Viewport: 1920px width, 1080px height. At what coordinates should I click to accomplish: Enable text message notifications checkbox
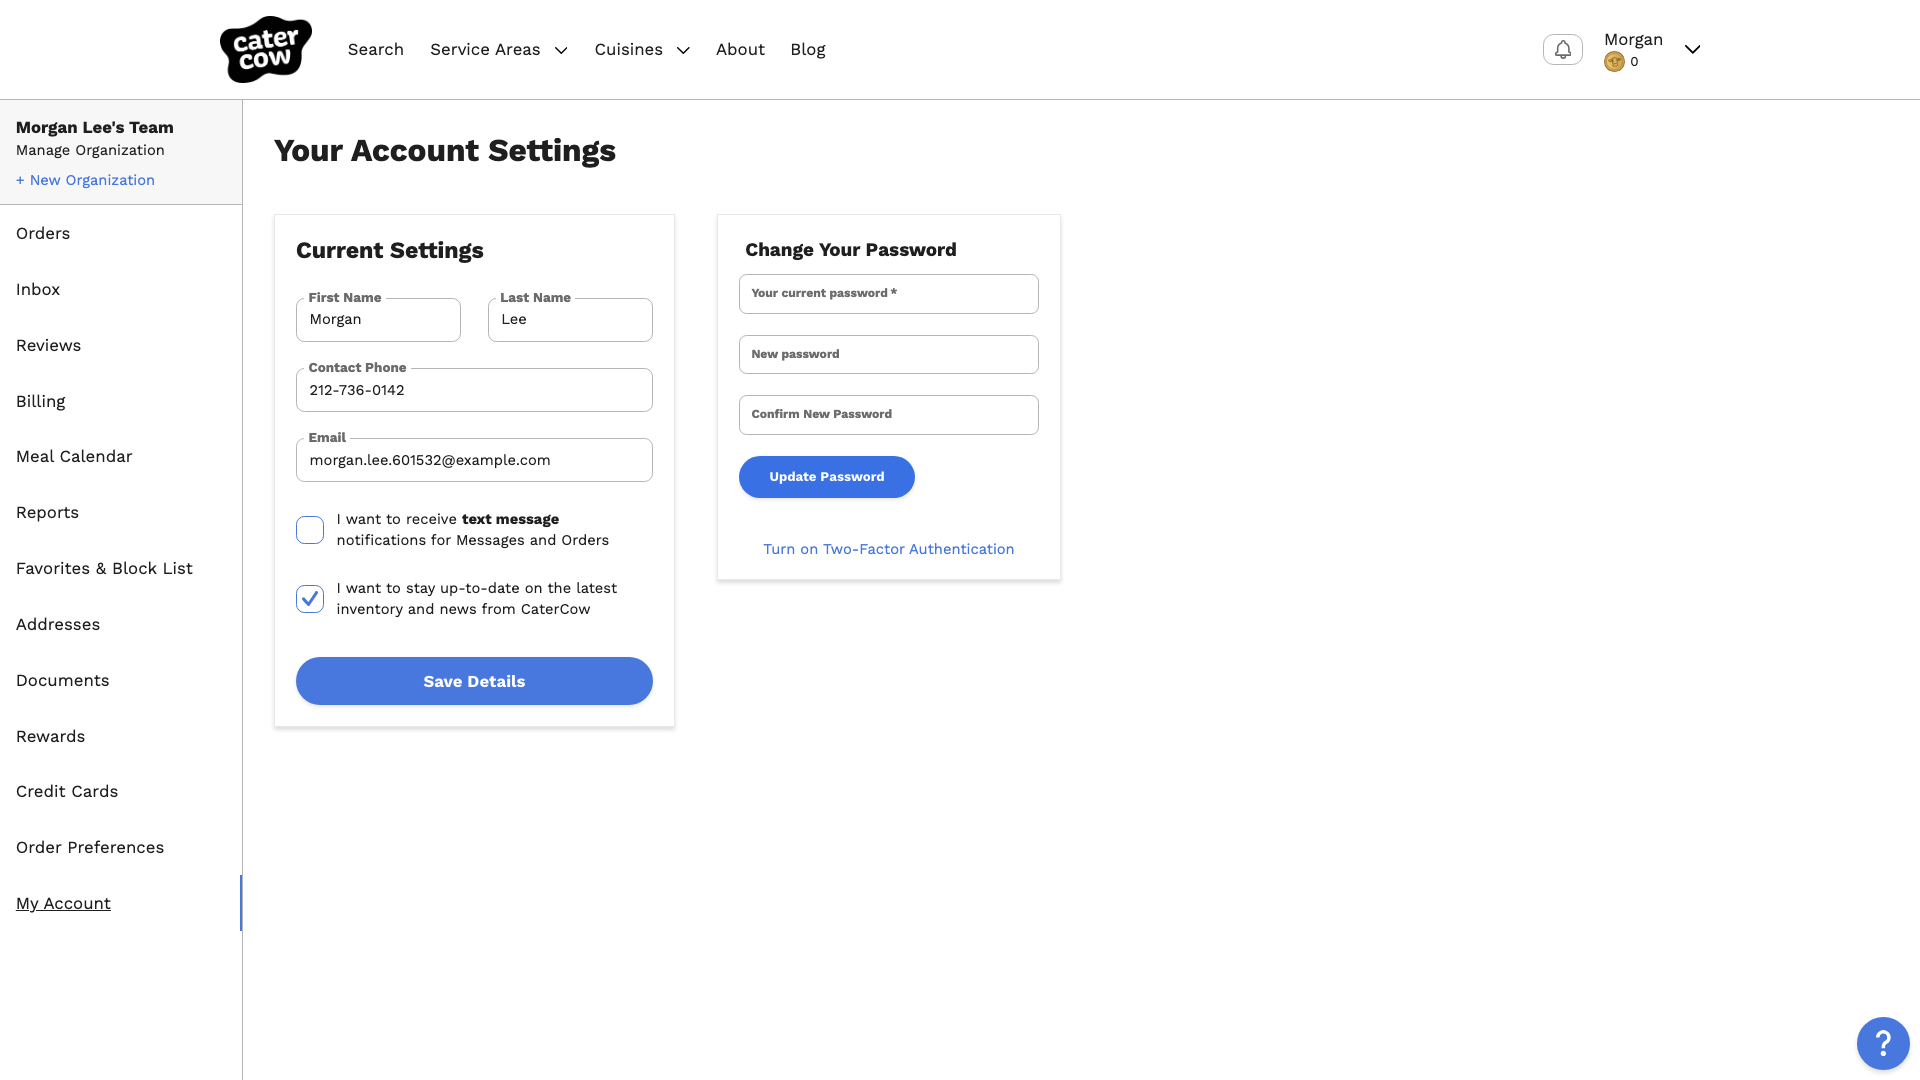click(x=310, y=530)
